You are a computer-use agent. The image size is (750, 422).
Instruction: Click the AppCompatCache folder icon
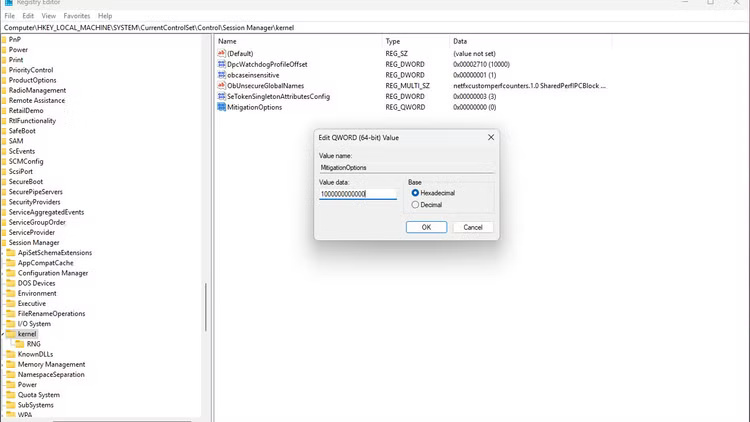point(11,263)
